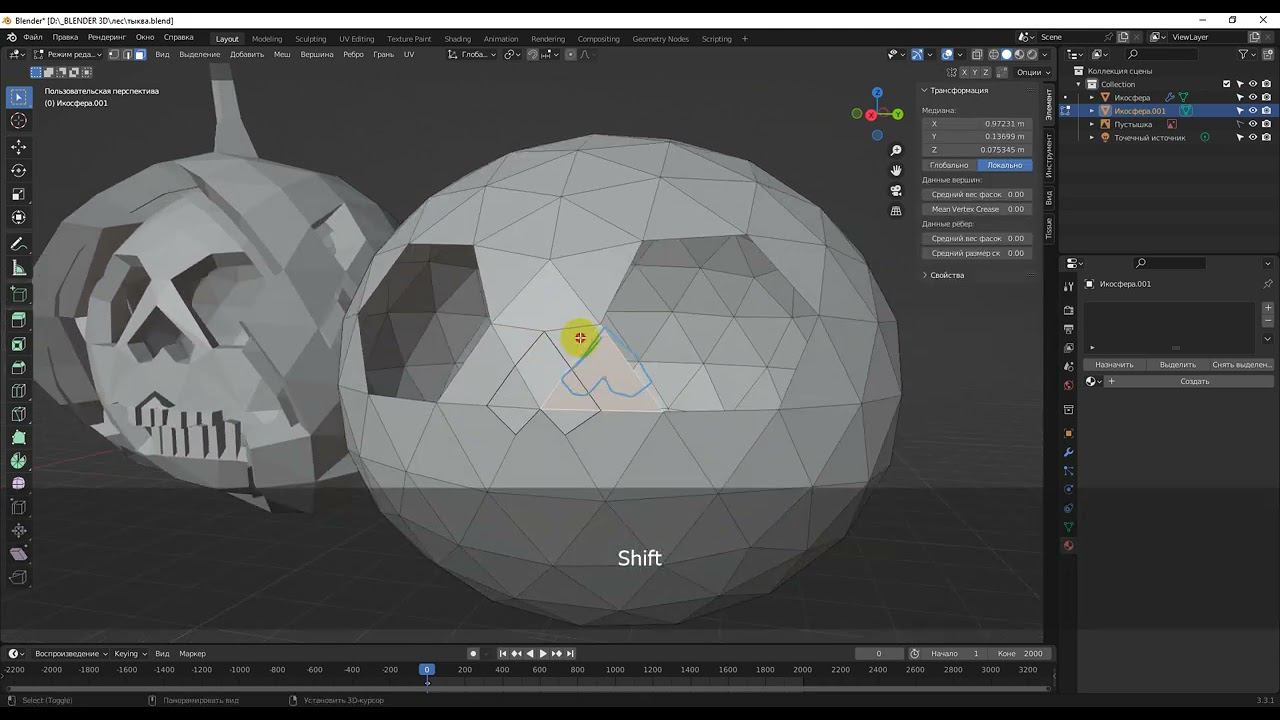1280x720 pixels.
Task: Select the Measure tool
Action: pyautogui.click(x=19, y=268)
